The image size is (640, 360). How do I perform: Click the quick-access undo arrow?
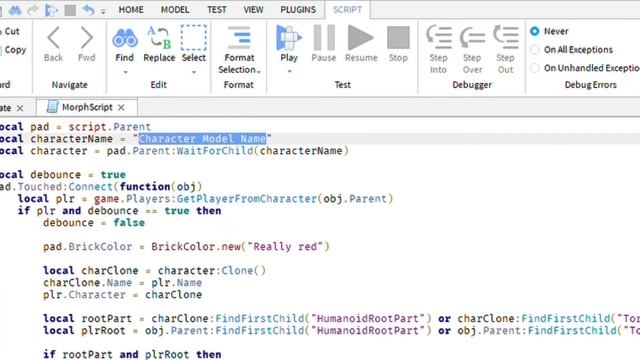[x=88, y=10]
